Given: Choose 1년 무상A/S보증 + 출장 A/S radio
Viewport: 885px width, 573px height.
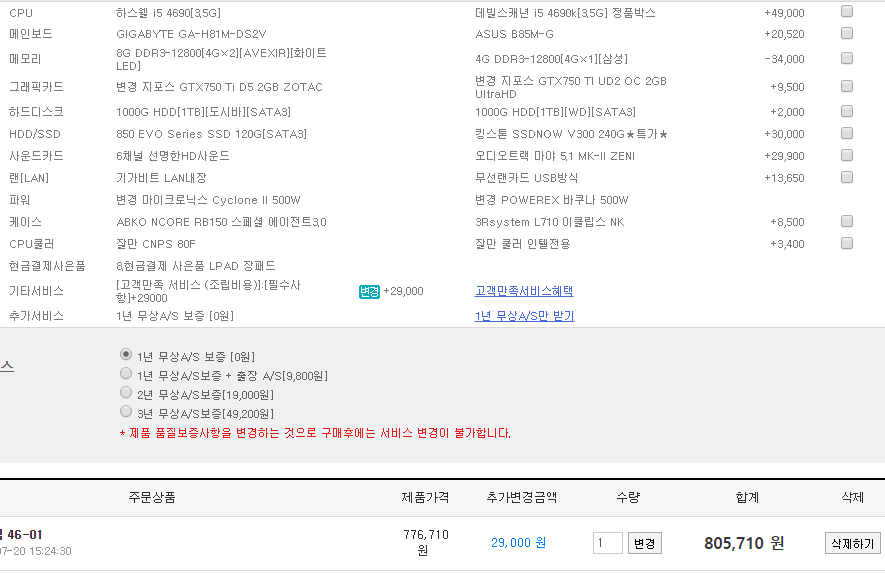Looking at the screenshot, I should click(x=126, y=373).
